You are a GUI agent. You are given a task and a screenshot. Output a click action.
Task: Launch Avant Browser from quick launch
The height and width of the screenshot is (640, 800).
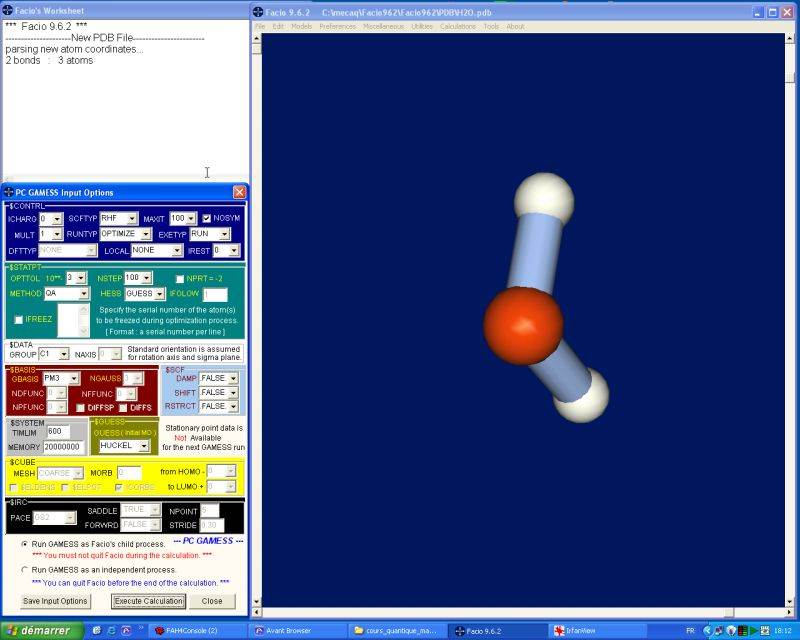pos(126,630)
